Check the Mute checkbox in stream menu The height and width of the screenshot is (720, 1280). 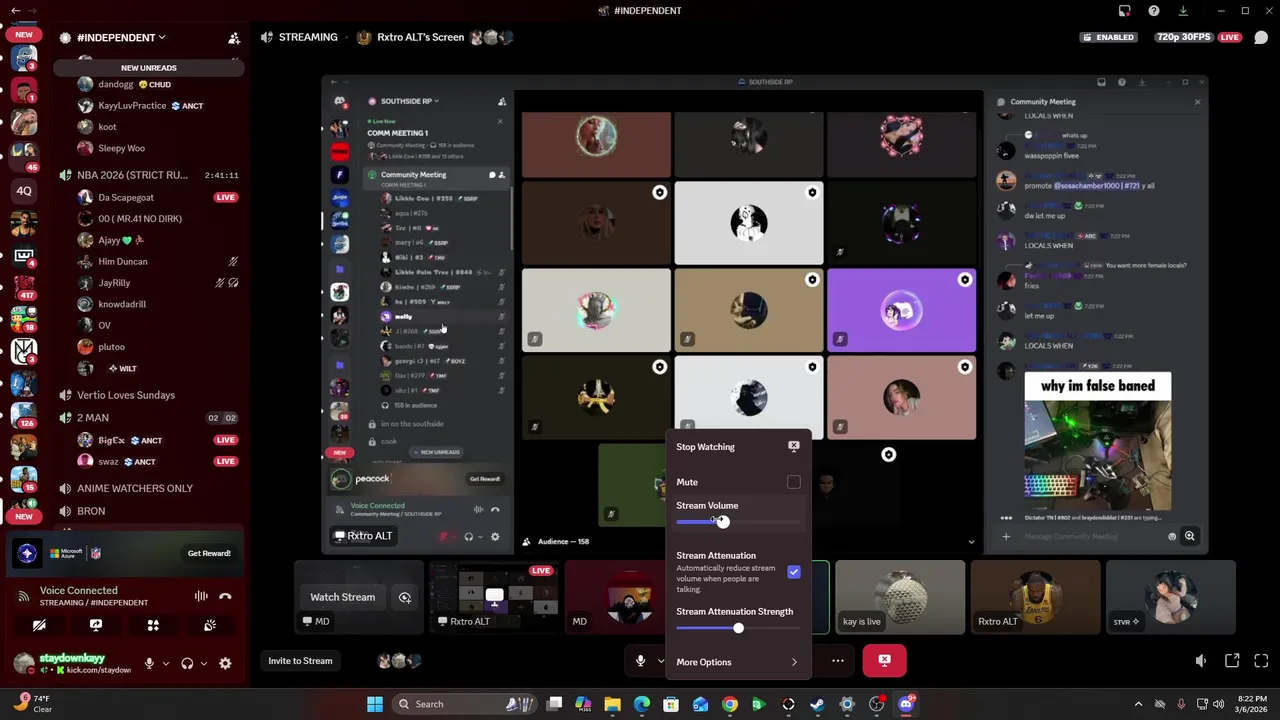793,482
